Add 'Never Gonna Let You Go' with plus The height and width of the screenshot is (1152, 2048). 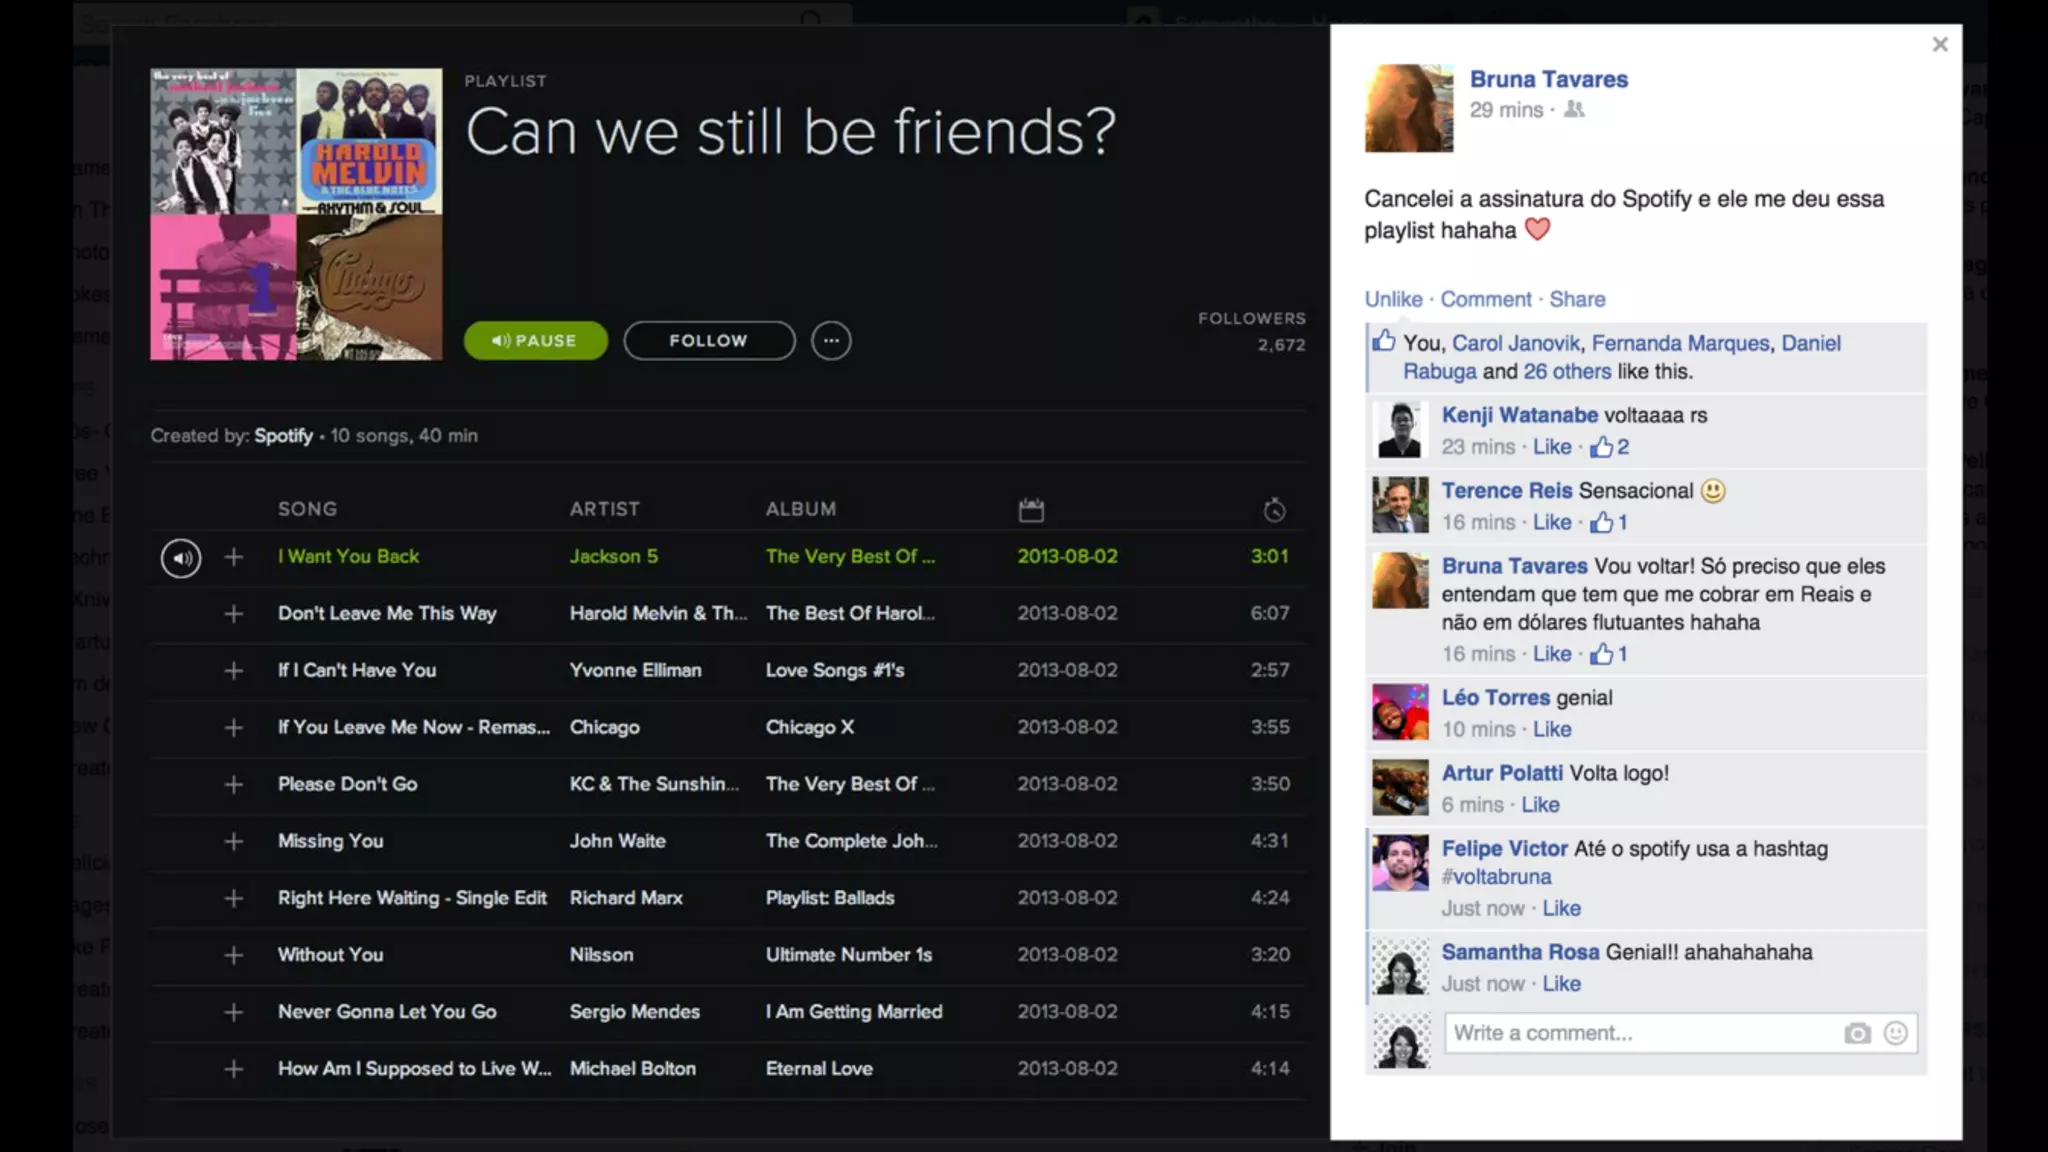[234, 1013]
